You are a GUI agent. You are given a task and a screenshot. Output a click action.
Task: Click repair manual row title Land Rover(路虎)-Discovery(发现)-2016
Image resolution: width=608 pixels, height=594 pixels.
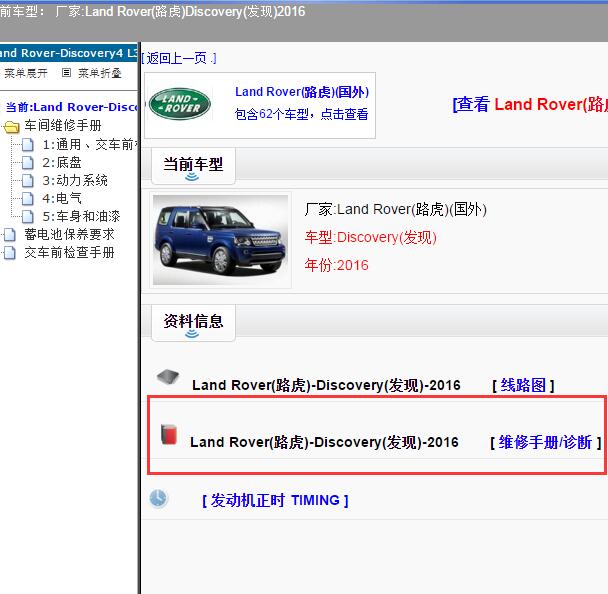click(324, 442)
